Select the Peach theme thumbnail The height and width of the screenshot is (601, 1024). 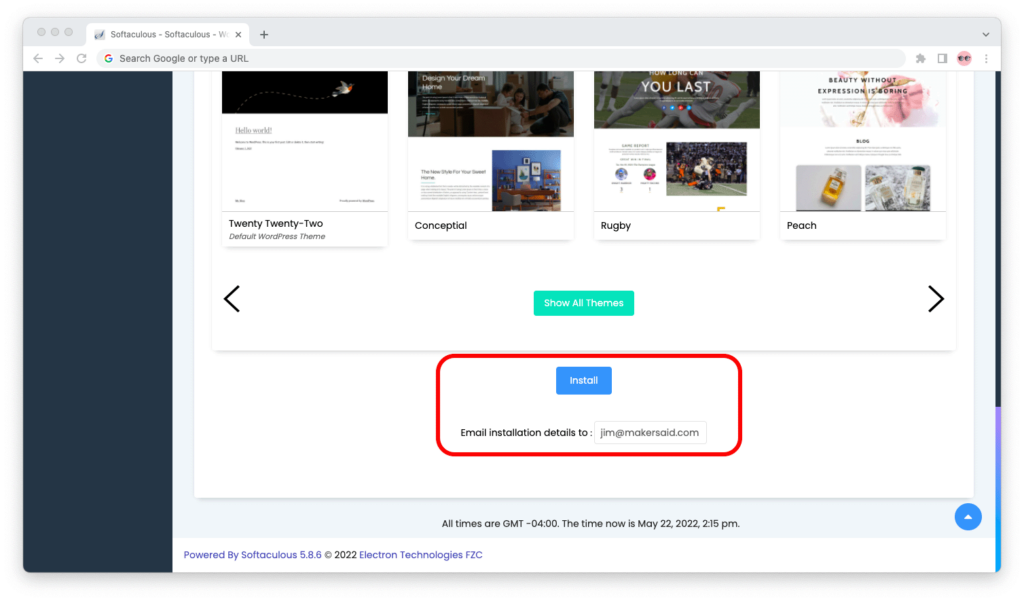point(863,141)
